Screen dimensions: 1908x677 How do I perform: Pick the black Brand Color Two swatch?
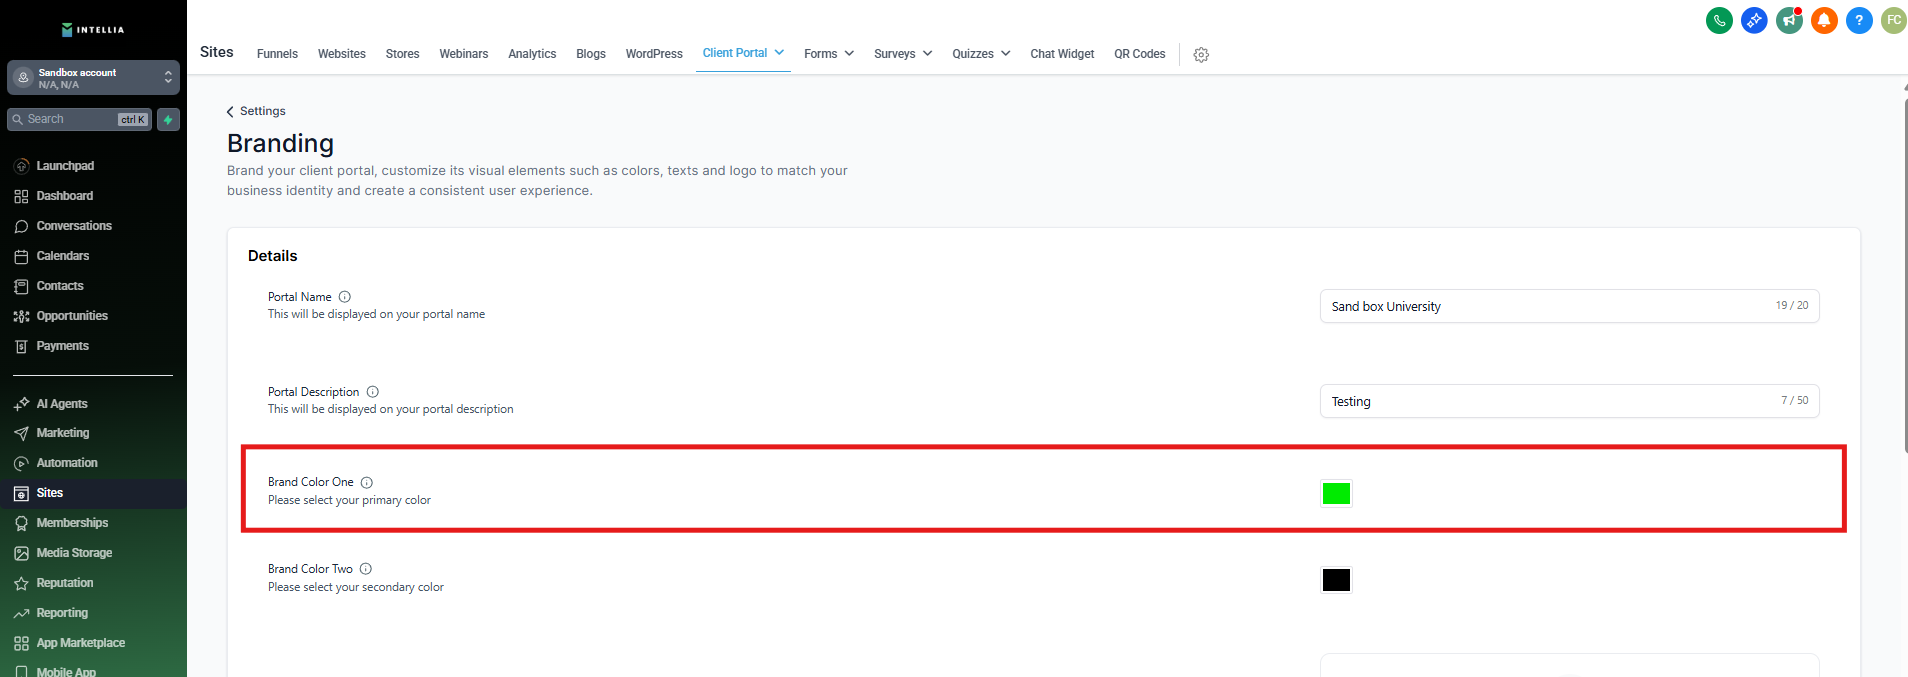coord(1336,580)
